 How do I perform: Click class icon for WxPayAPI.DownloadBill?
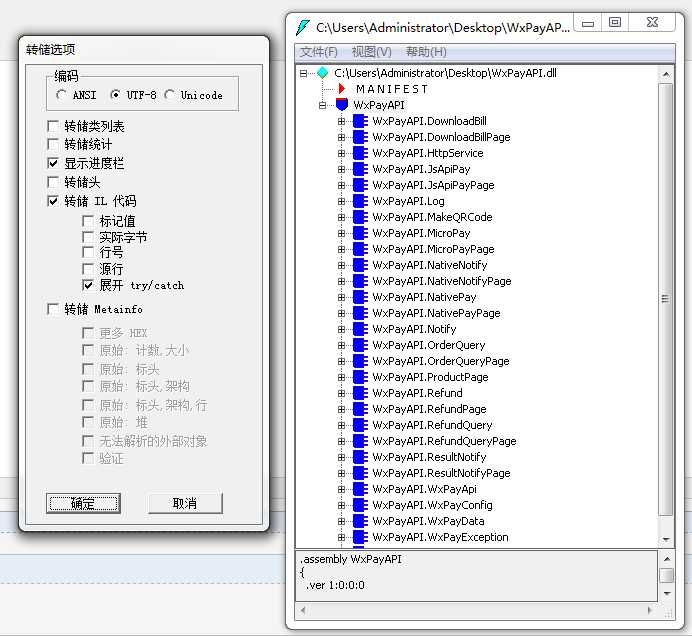pyautogui.click(x=360, y=121)
